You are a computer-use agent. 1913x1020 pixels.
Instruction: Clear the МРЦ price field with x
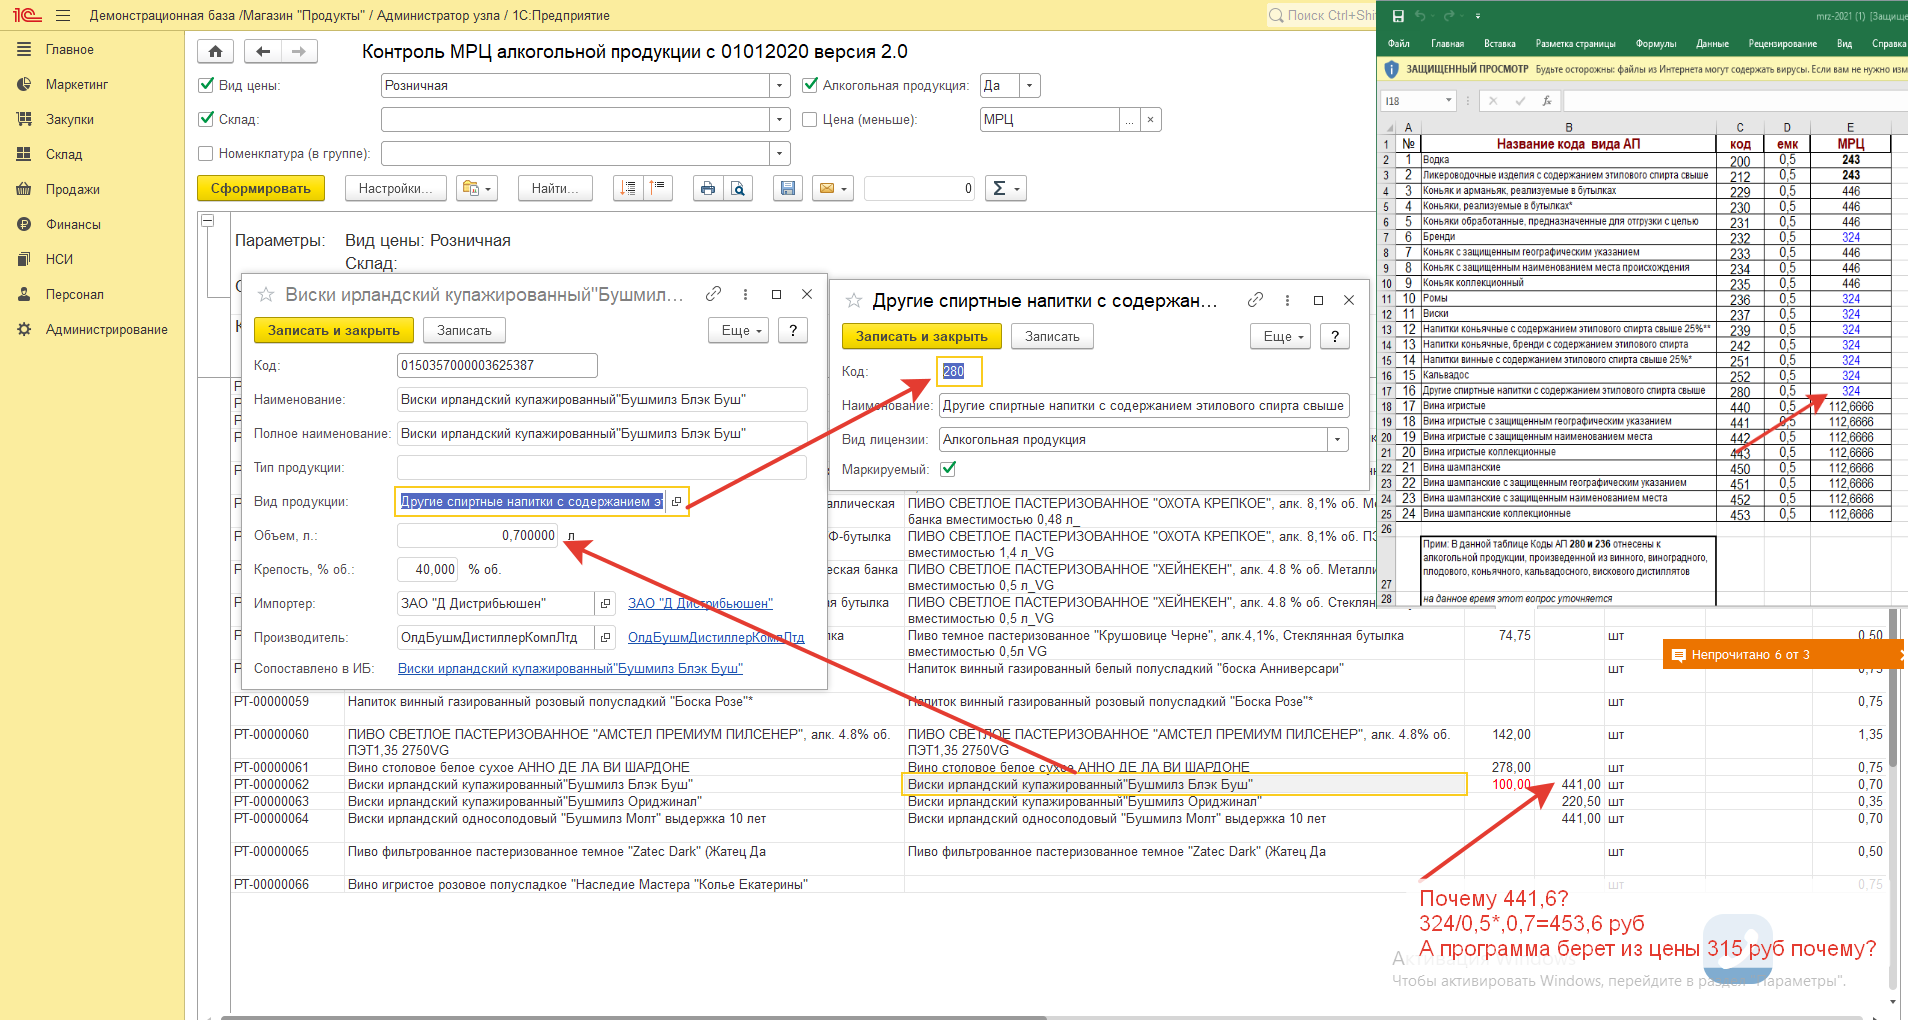click(x=1151, y=119)
